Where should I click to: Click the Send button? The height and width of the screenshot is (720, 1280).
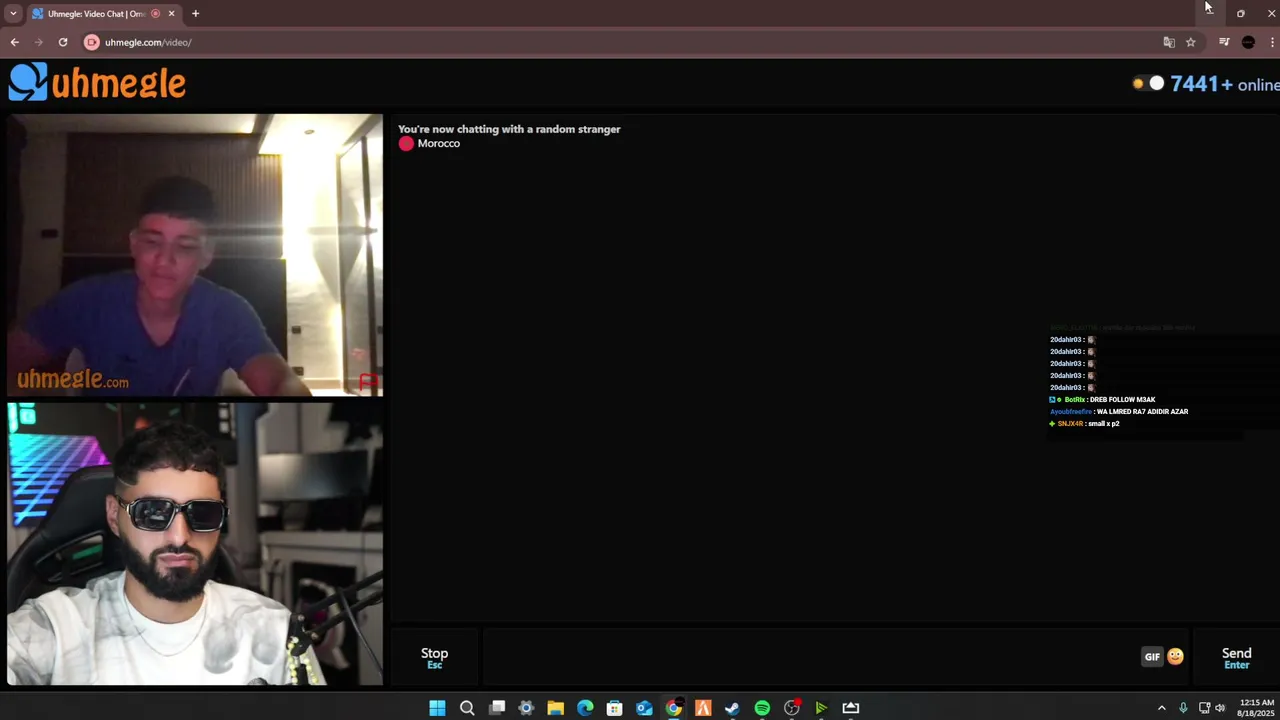click(1236, 657)
